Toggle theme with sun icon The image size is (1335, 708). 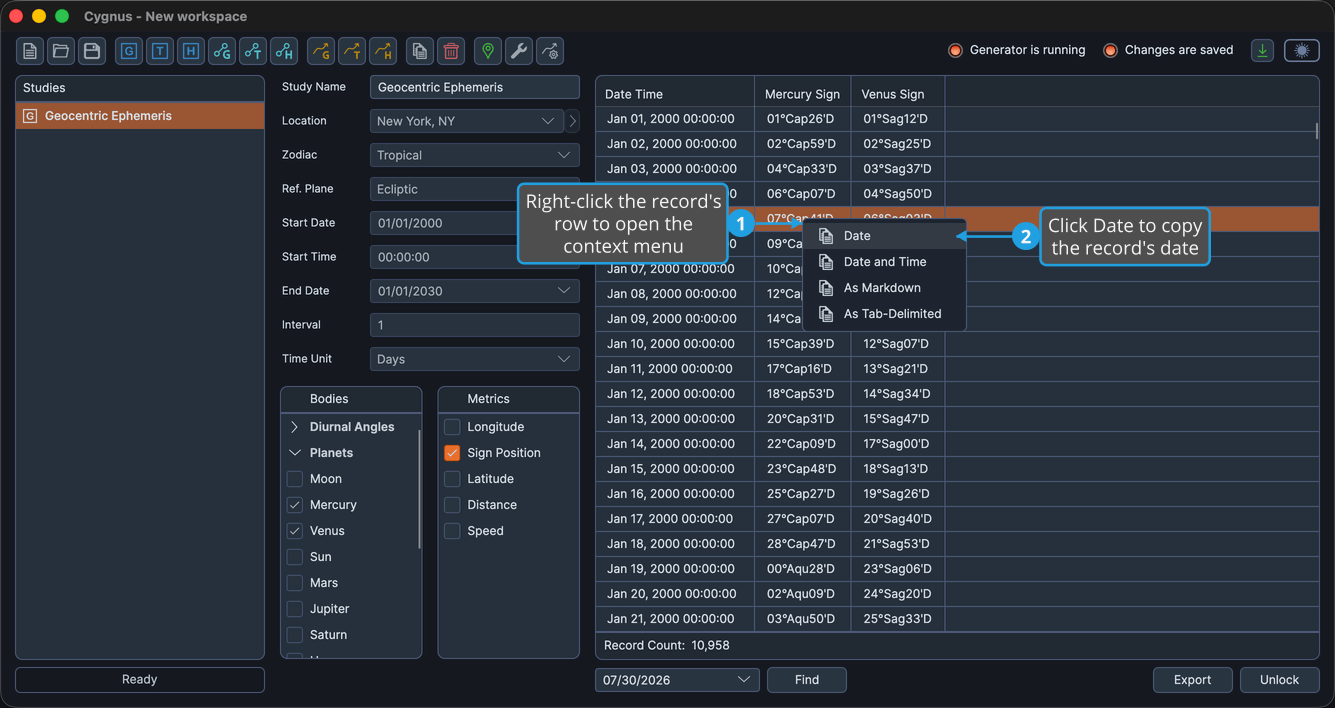(1301, 51)
